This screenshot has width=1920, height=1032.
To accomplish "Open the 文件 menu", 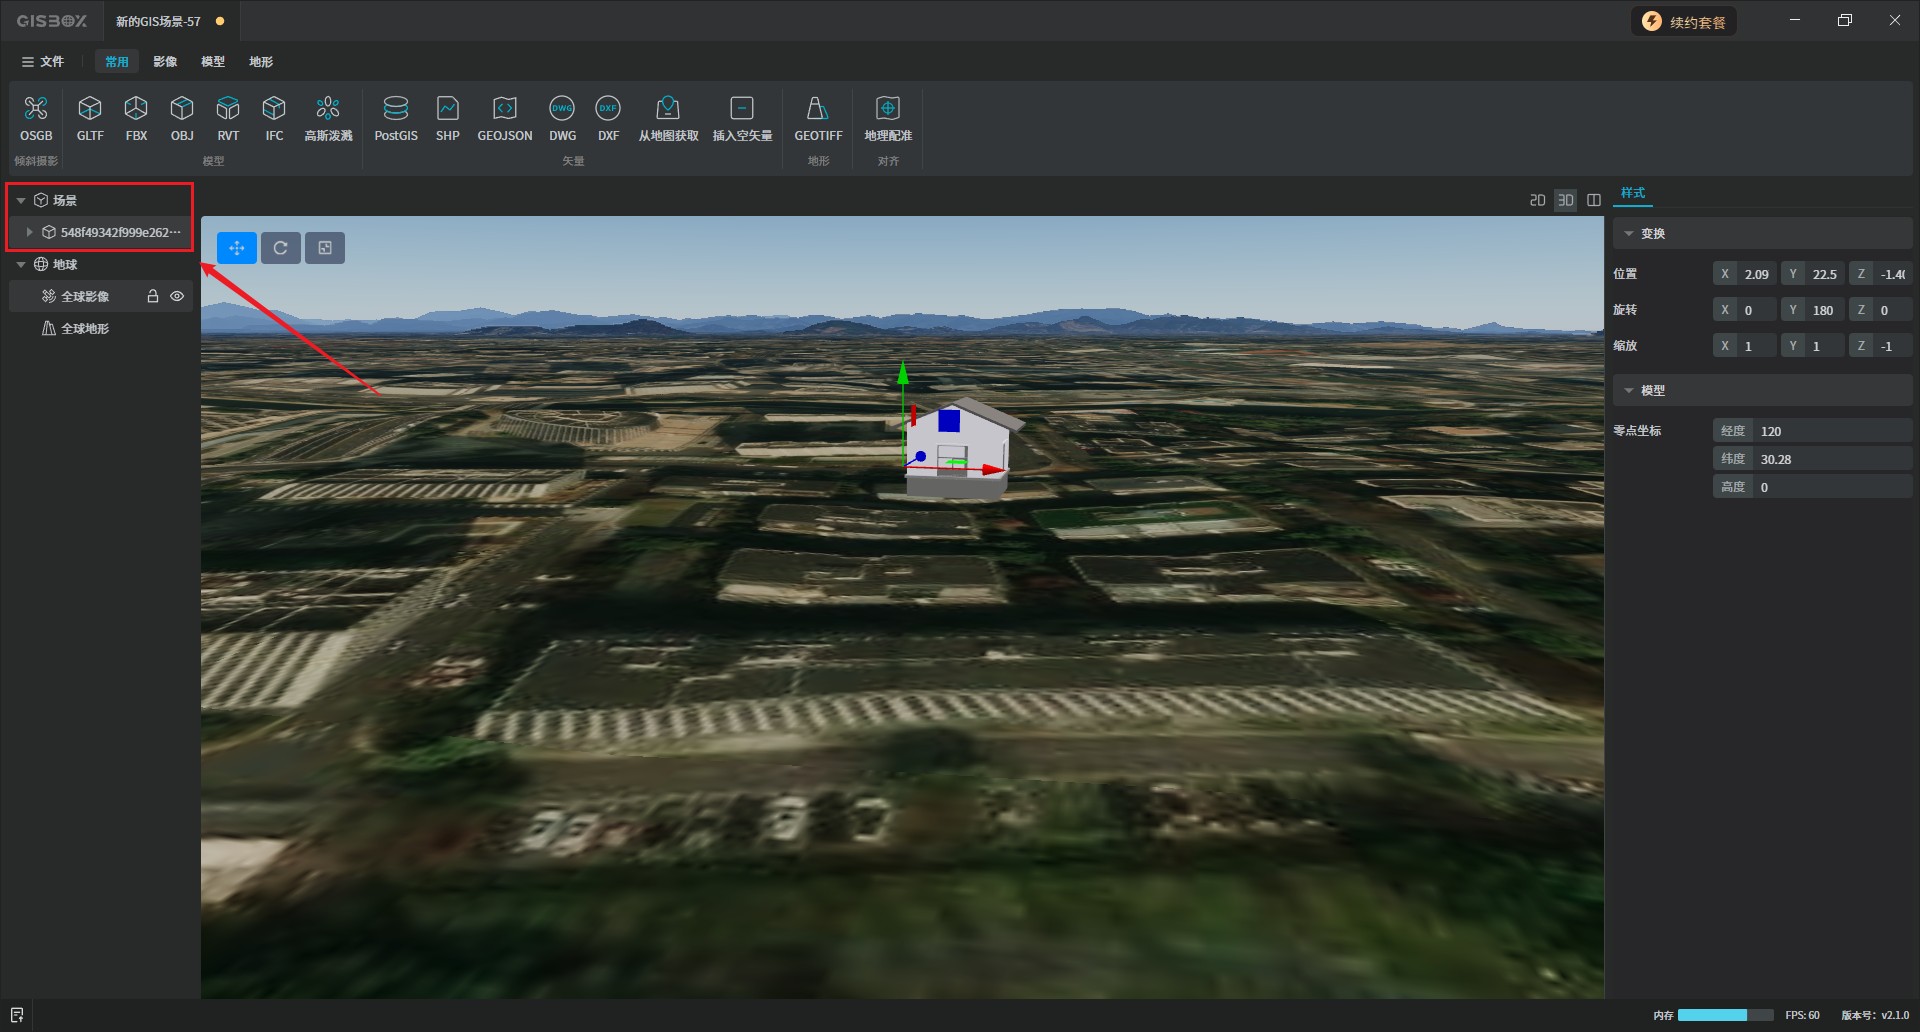I will [43, 62].
